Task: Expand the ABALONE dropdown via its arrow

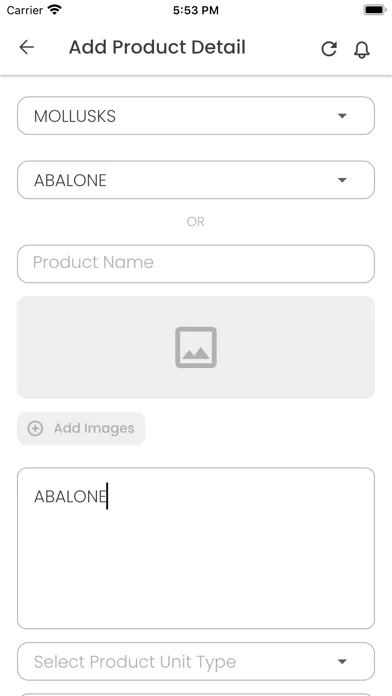Action: [x=342, y=180]
